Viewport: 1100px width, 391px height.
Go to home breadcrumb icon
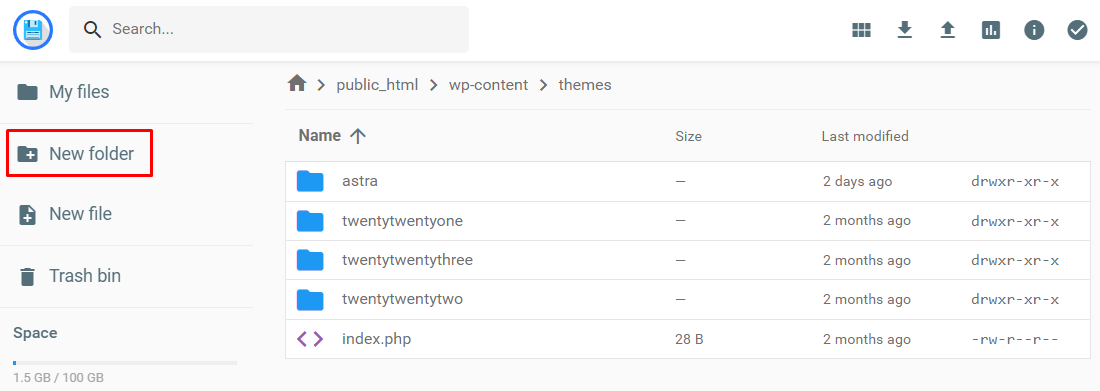[x=297, y=84]
